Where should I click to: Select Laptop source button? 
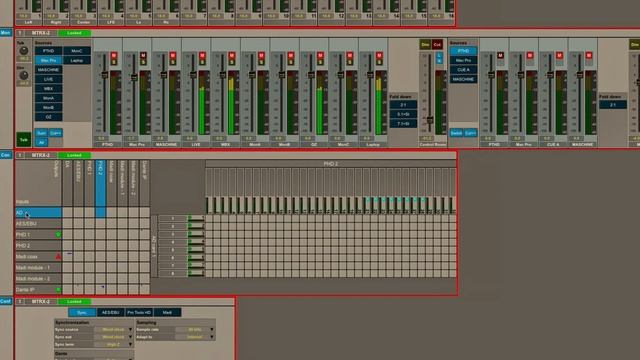77,60
